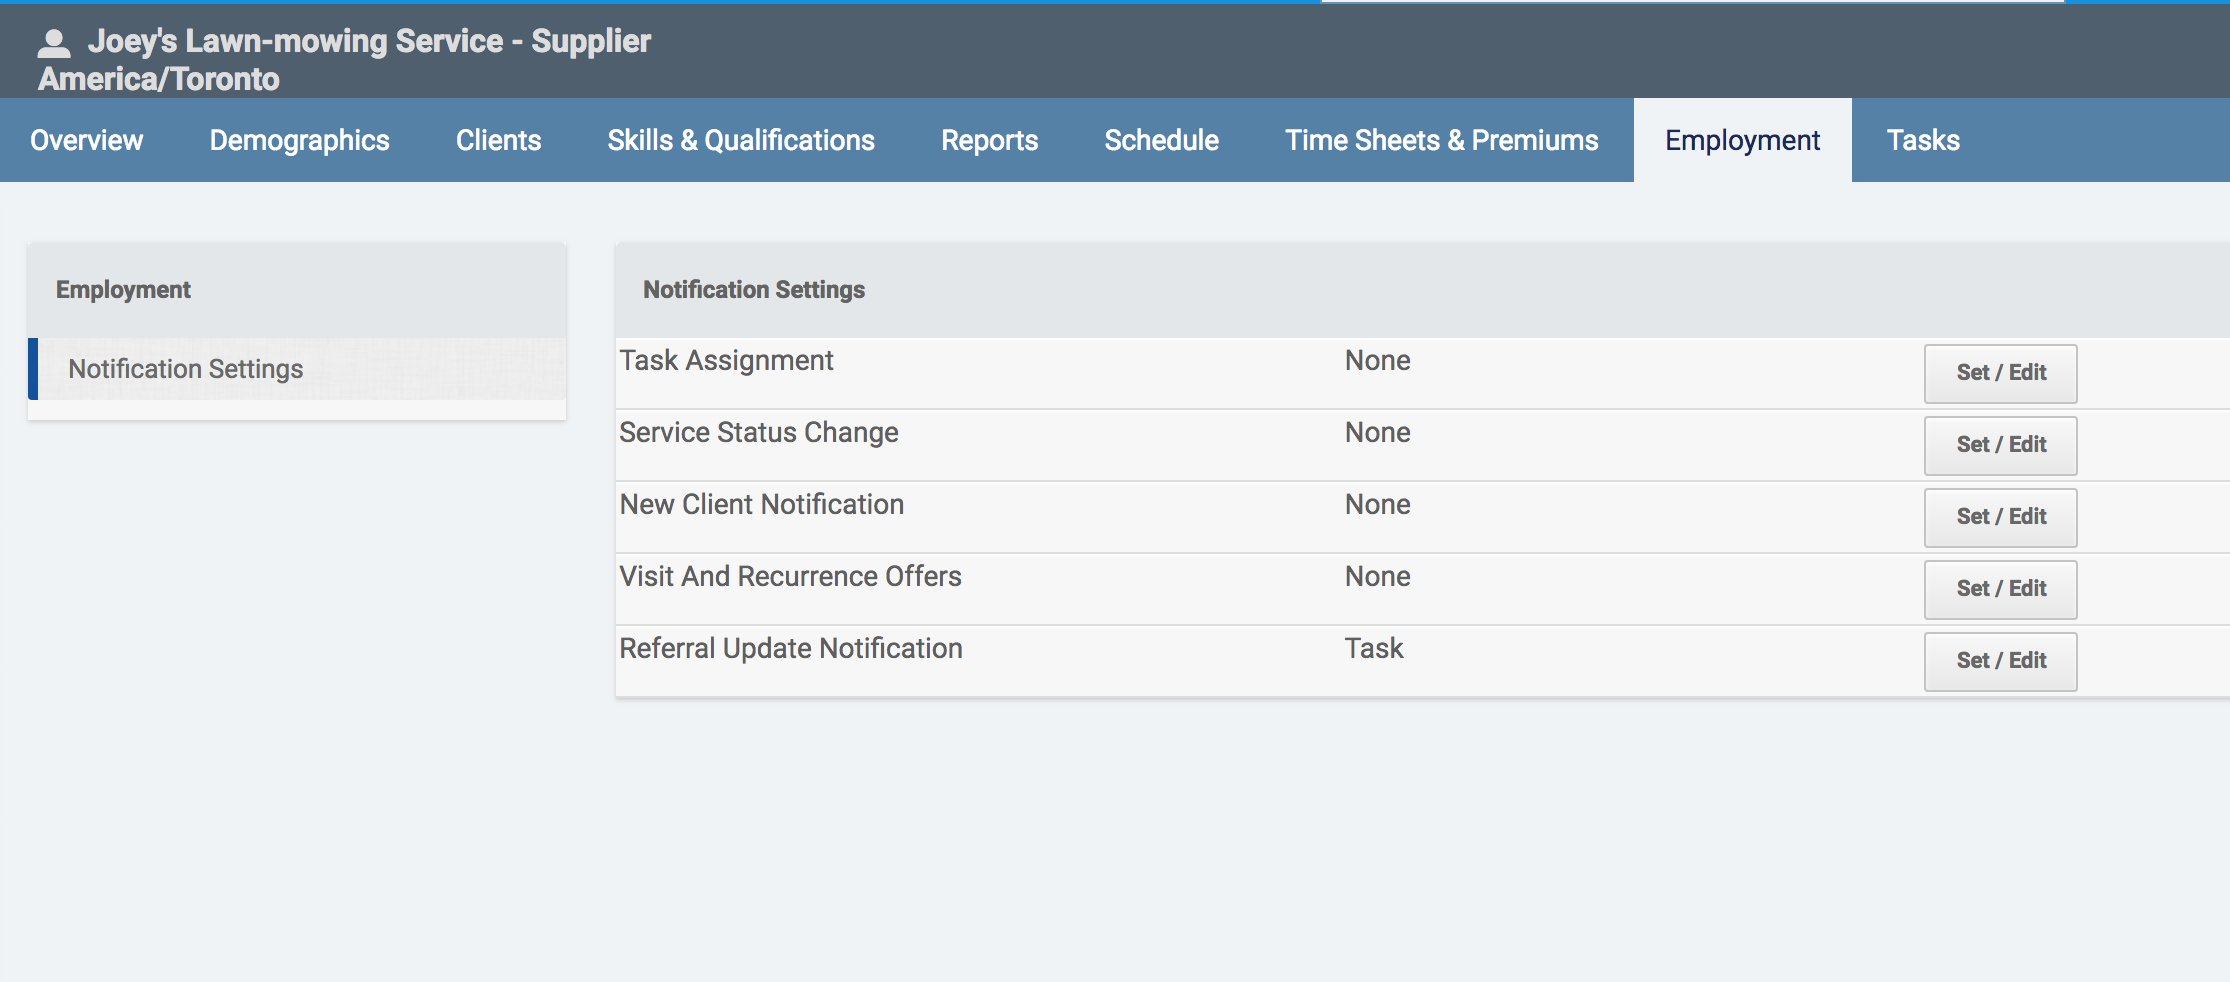Screen dimensions: 2230x982
Task: Switch to the Demographics tab
Action: pyautogui.click(x=299, y=140)
